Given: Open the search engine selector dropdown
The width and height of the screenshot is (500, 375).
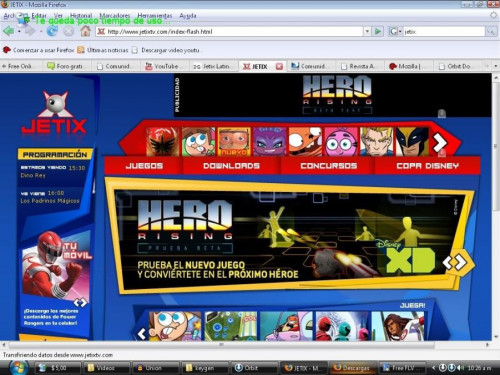Looking at the screenshot, I should [x=395, y=32].
